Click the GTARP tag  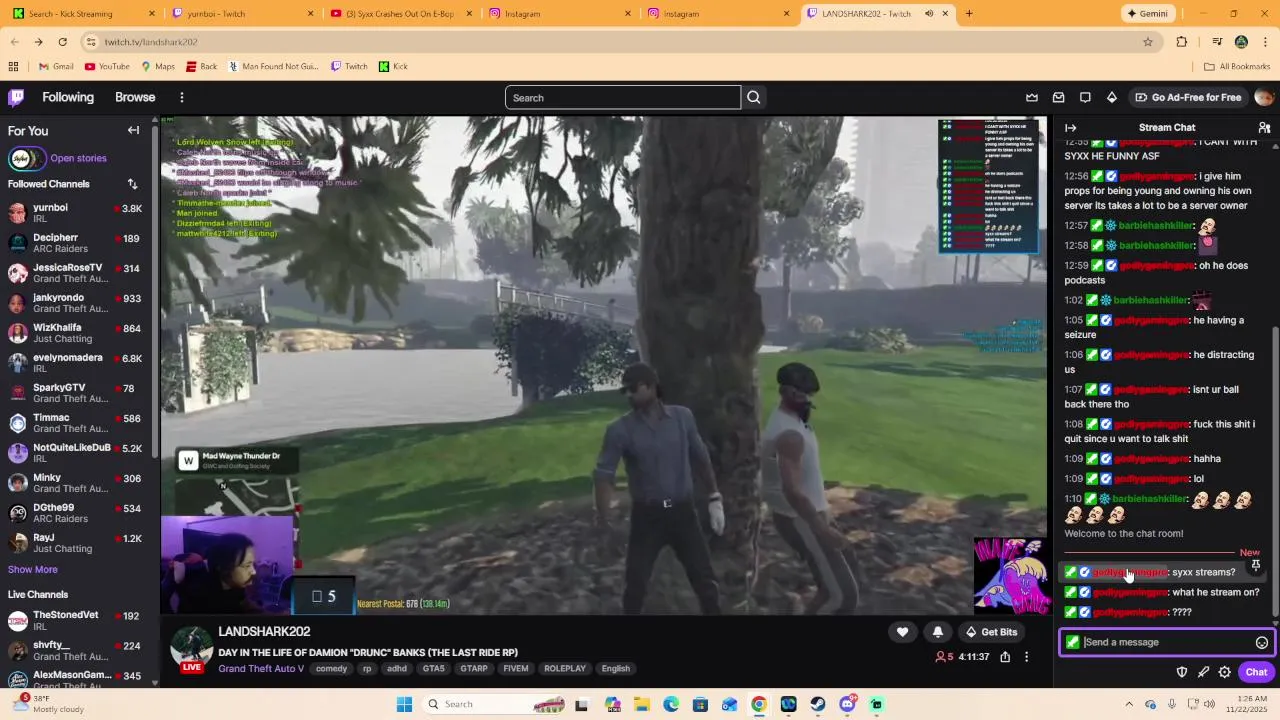pos(474,669)
